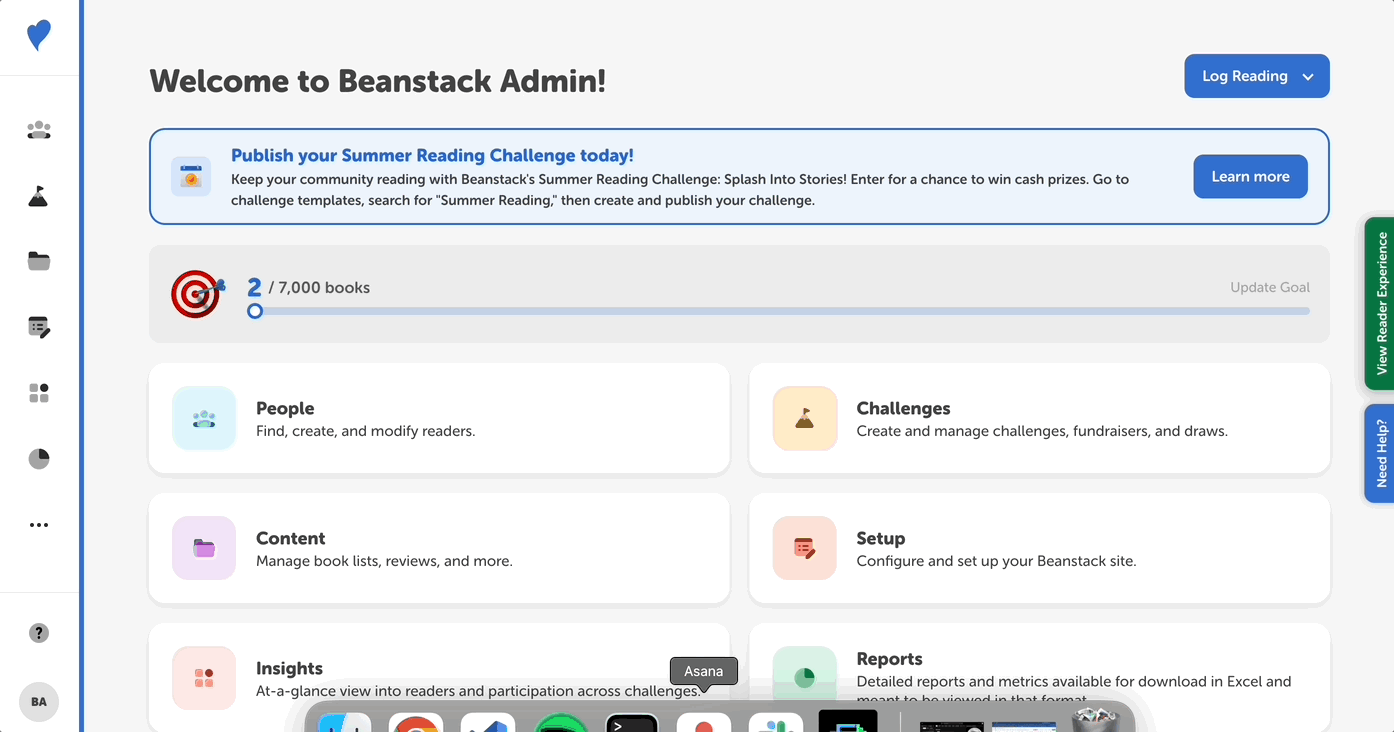Open the help question mark icon
Viewport: 1394px width, 732px height.
coord(38,632)
